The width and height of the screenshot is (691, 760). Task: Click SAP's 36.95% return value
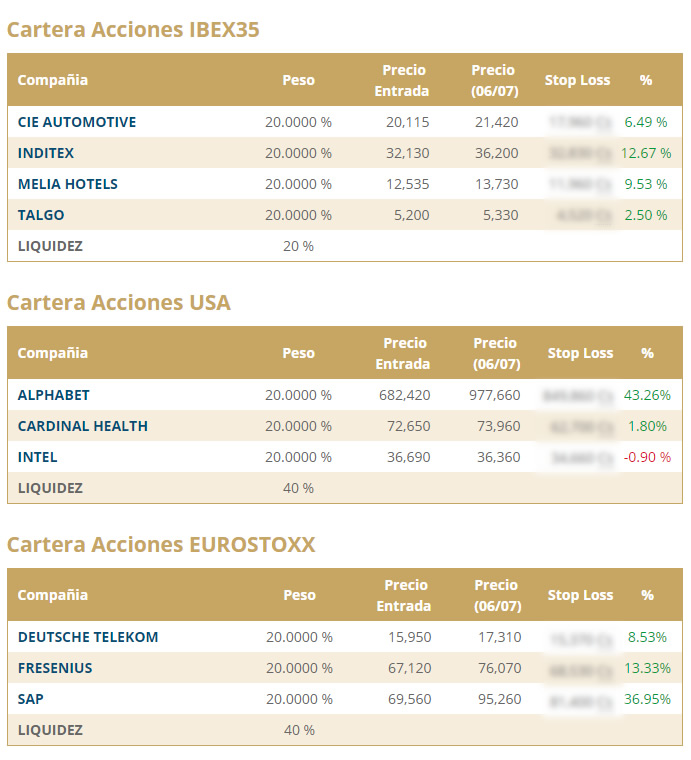tap(647, 699)
